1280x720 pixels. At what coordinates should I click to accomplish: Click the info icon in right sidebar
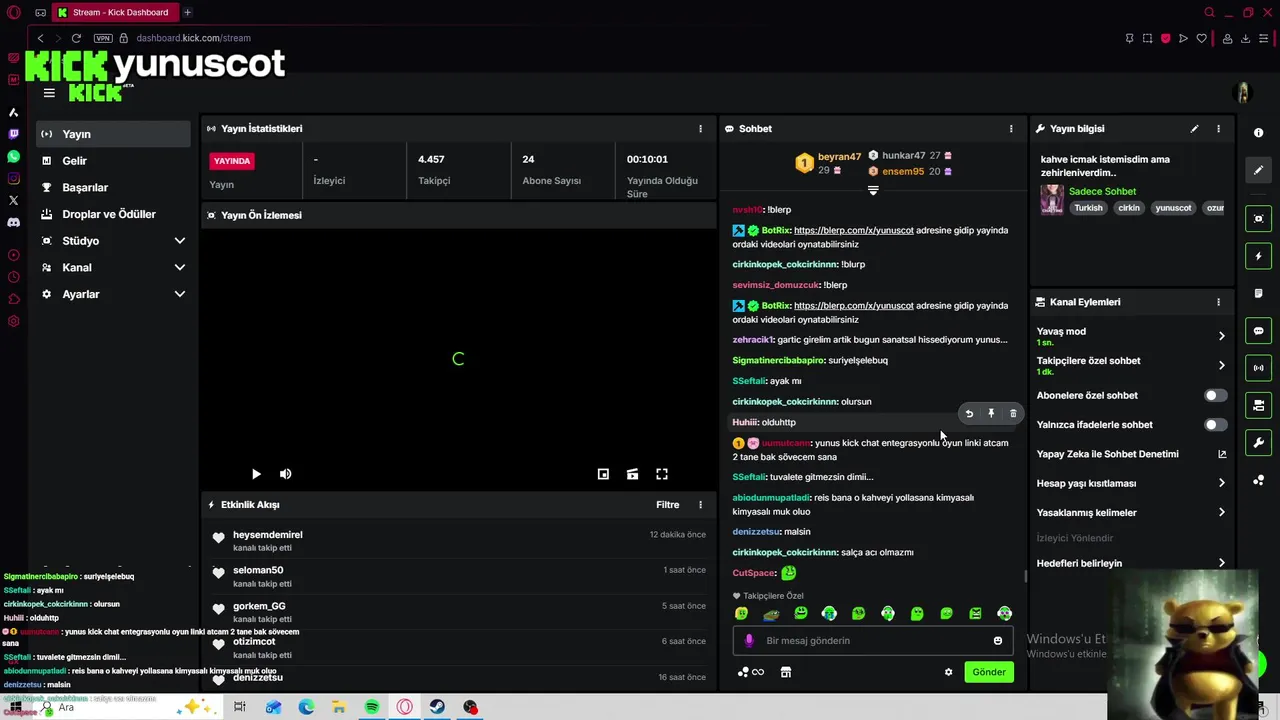point(1258,133)
